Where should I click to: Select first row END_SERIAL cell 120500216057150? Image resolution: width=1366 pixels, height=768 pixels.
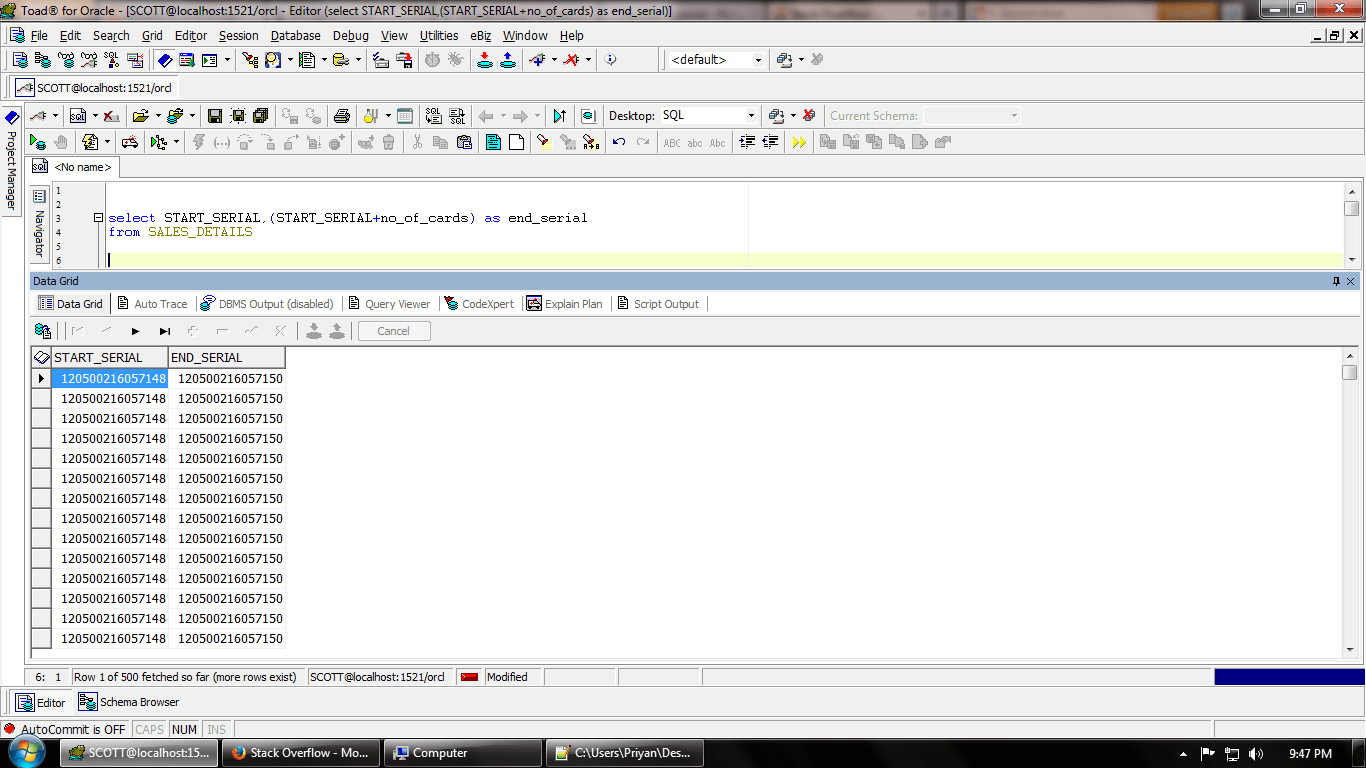click(x=227, y=379)
